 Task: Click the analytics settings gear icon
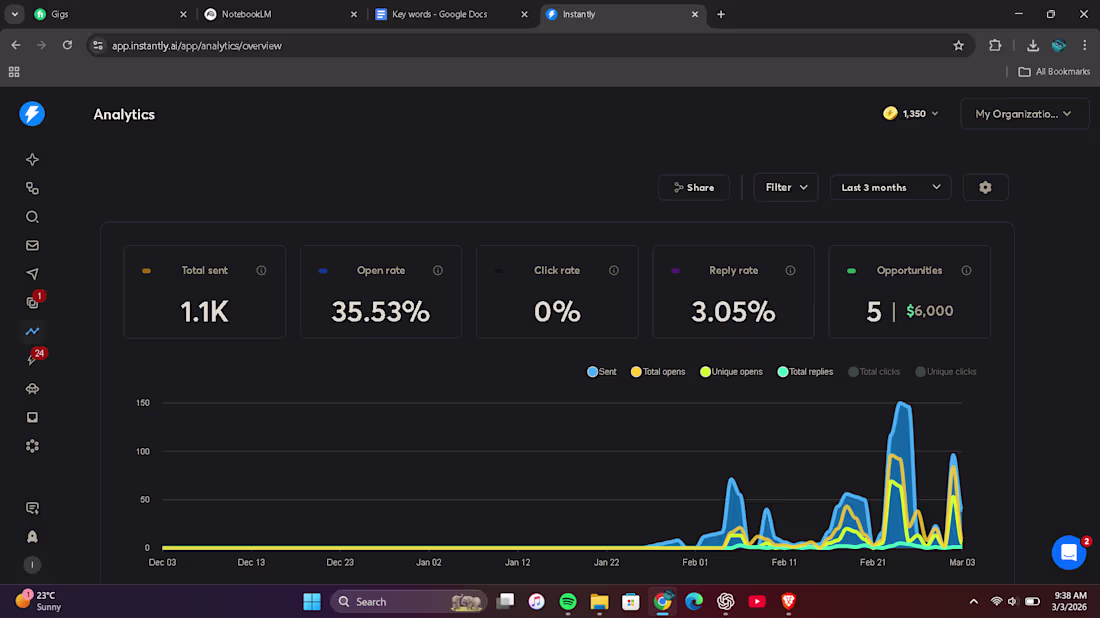click(x=985, y=187)
